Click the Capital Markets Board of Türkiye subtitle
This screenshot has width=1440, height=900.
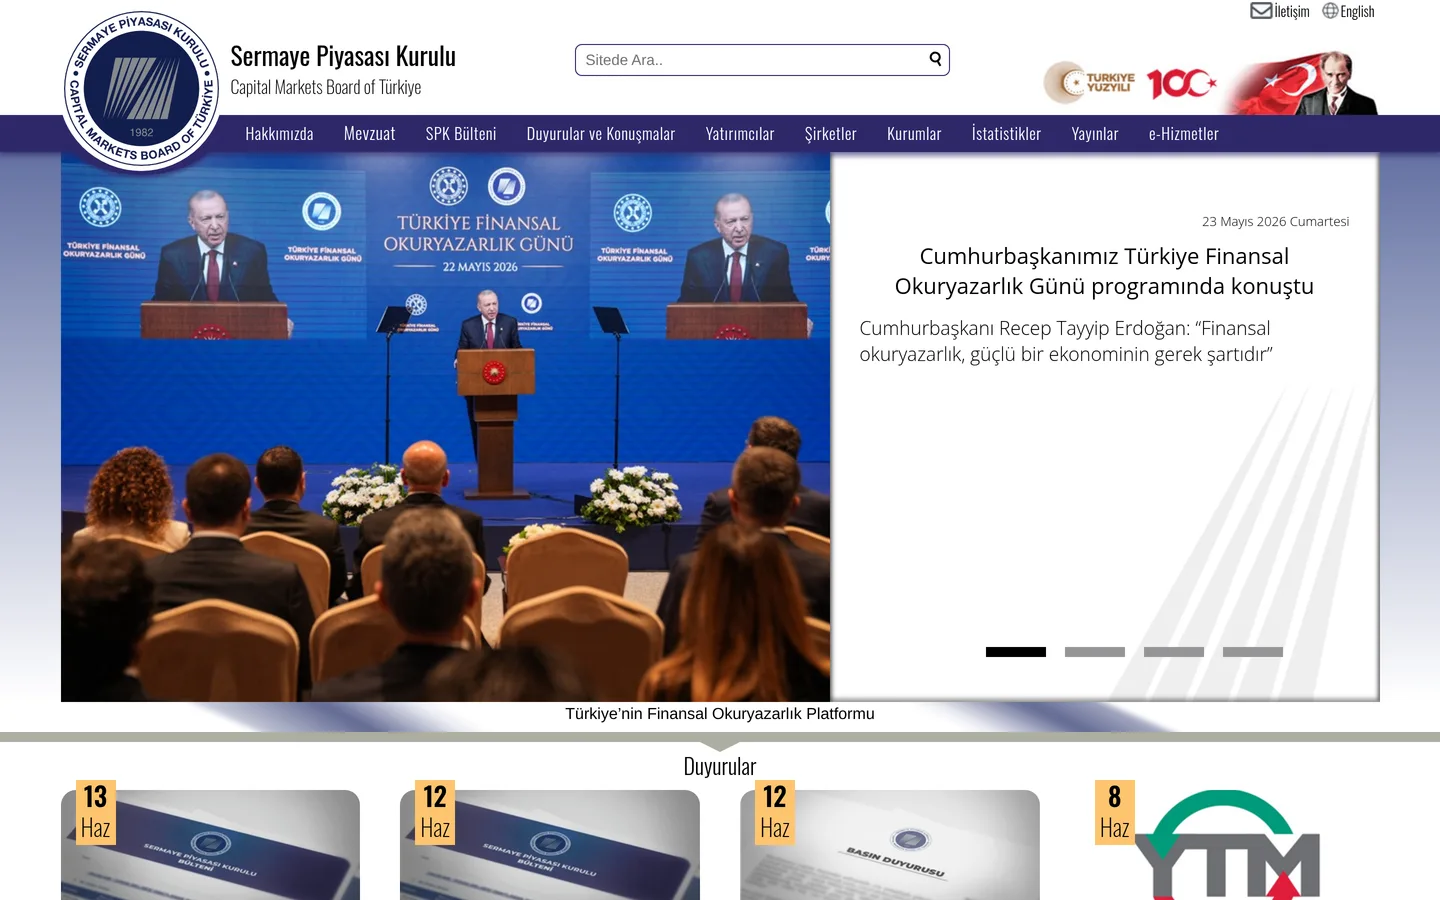(326, 88)
